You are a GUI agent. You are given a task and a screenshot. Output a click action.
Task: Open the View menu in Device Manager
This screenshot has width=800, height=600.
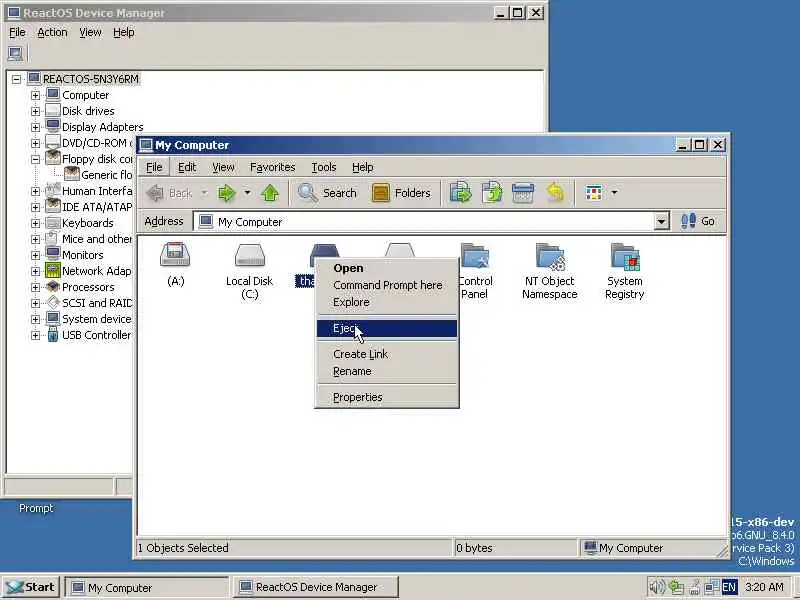click(x=90, y=32)
